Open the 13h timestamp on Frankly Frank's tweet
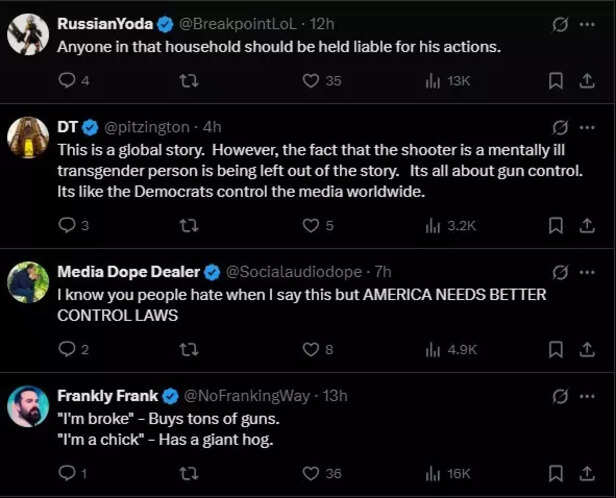616x498 pixels. 335,395
